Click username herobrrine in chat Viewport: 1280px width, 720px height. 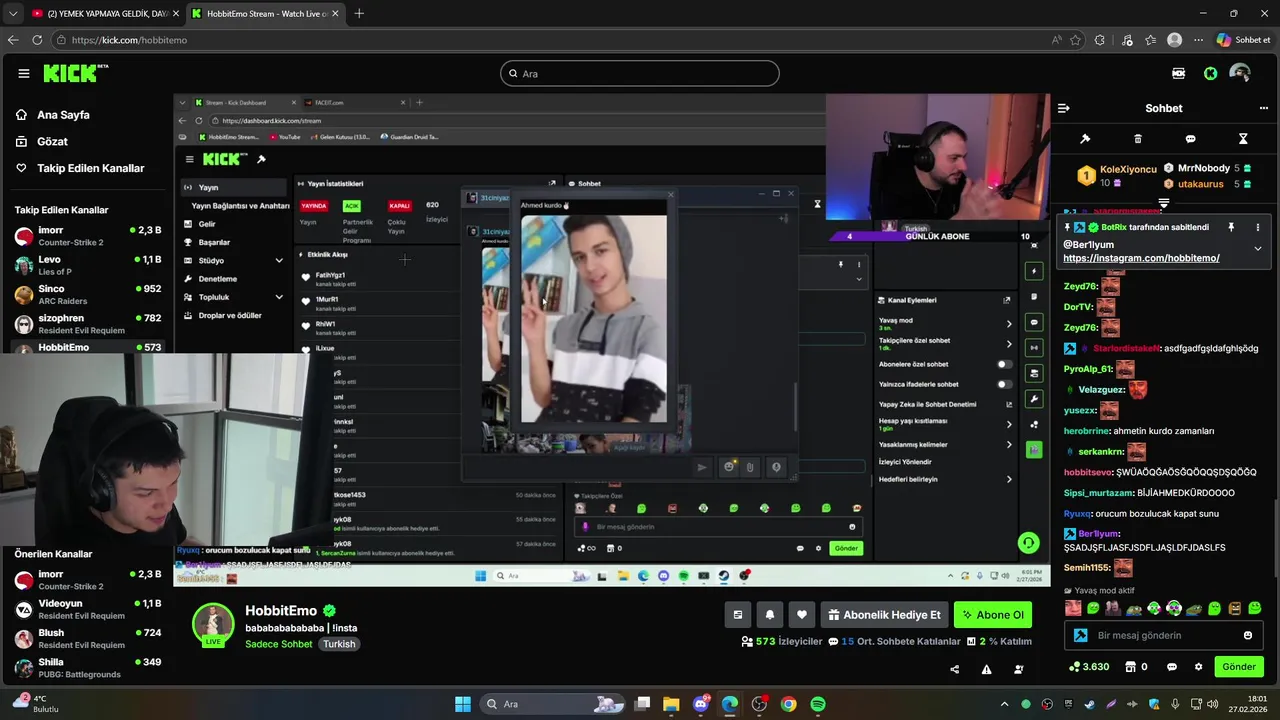(x=1086, y=431)
